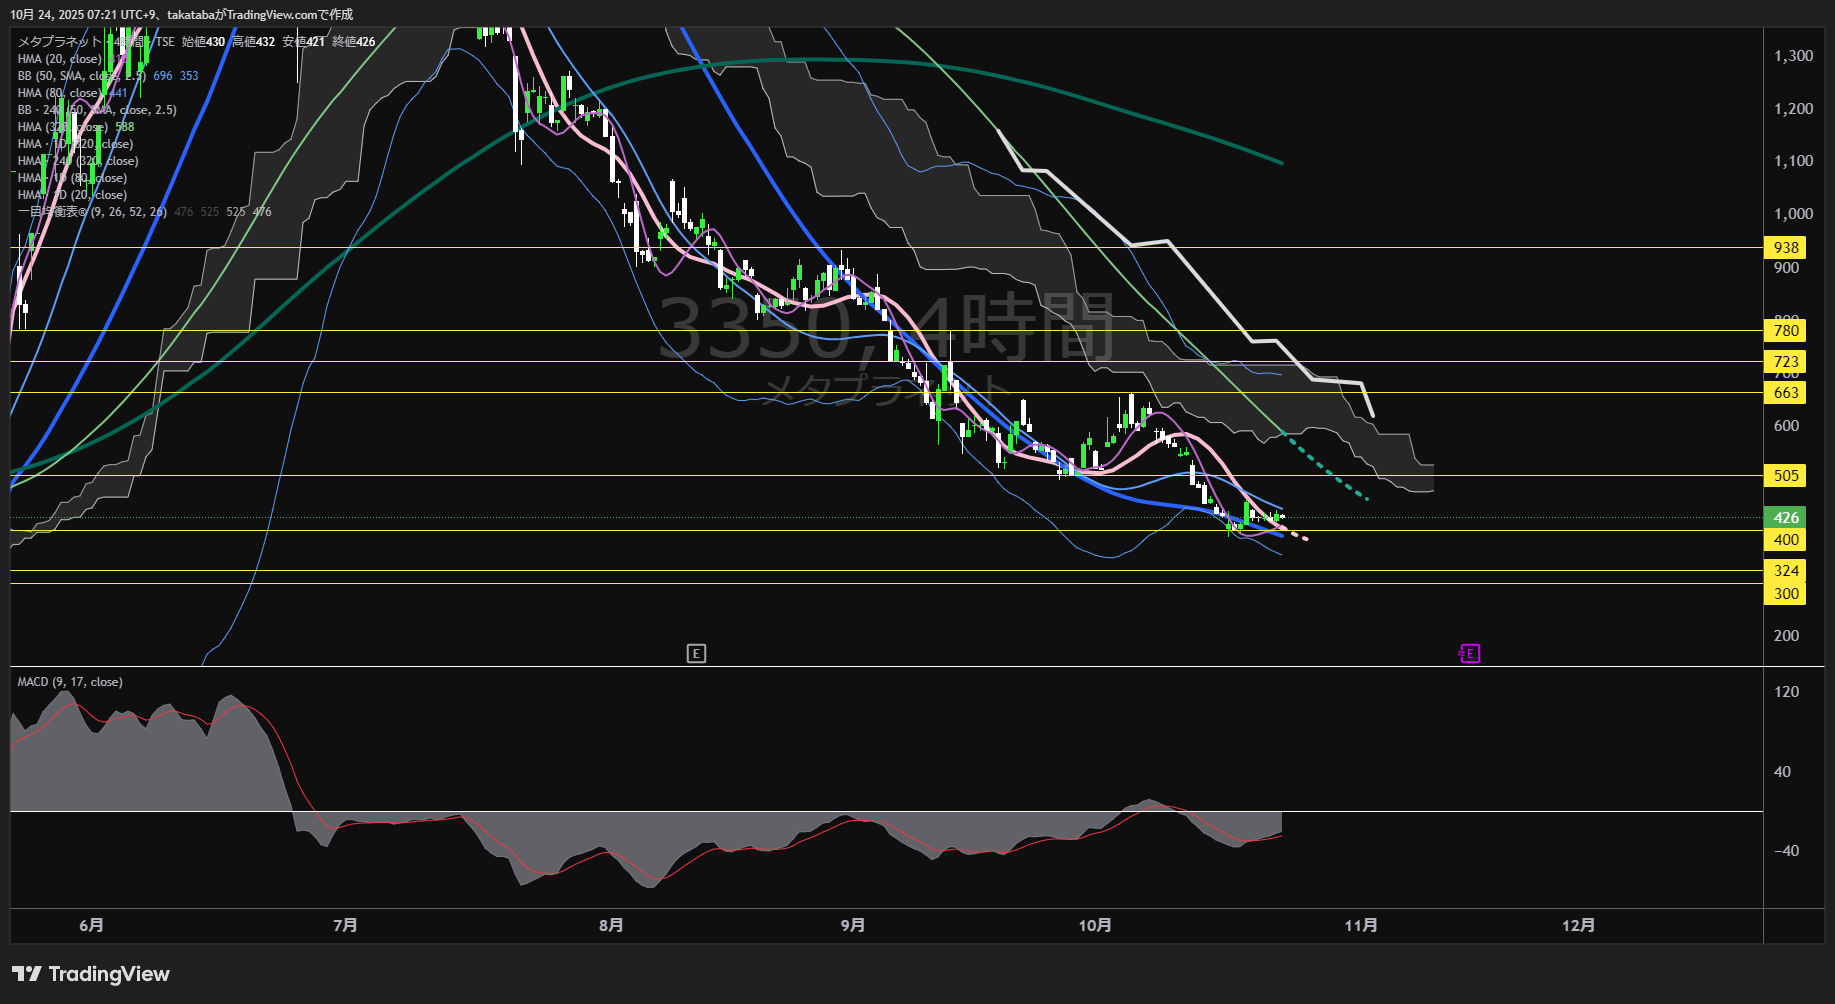Click the yellow 324 price label
The width and height of the screenshot is (1835, 1004).
click(x=1785, y=570)
